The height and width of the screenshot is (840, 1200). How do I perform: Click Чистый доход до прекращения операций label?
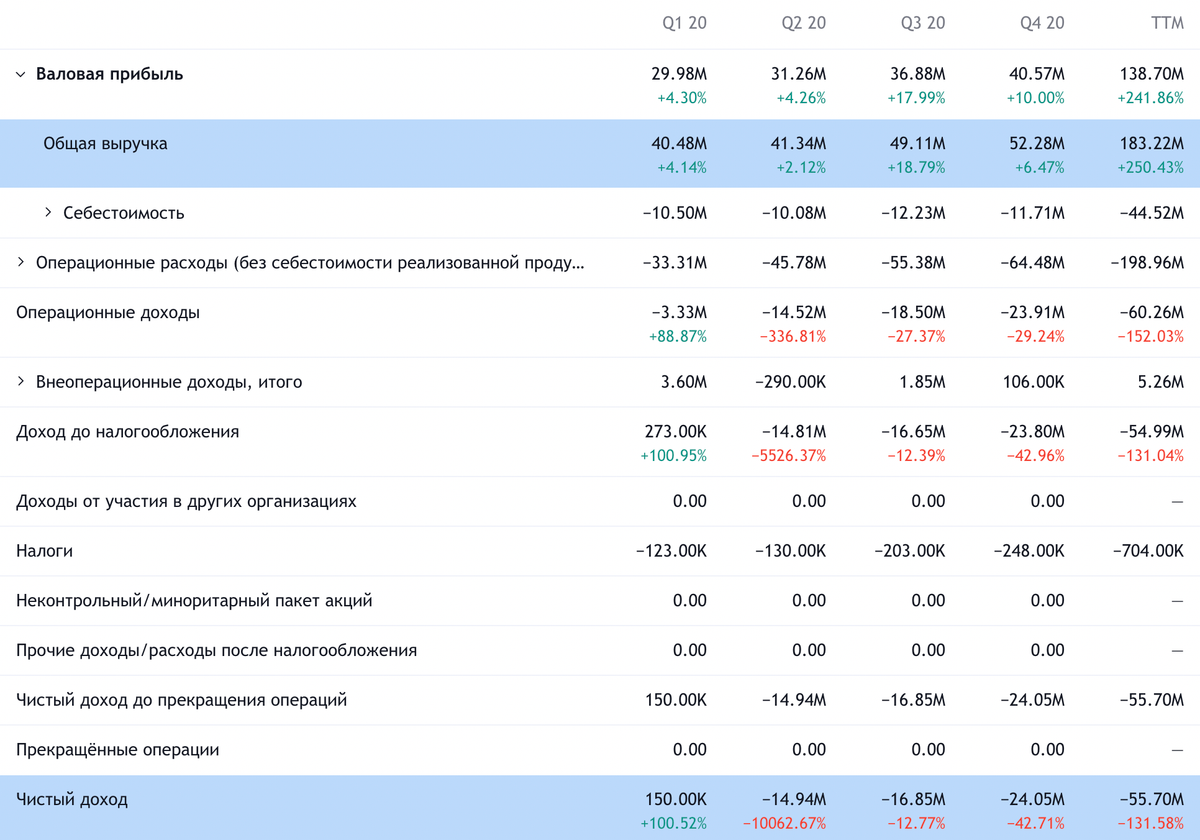tap(181, 700)
